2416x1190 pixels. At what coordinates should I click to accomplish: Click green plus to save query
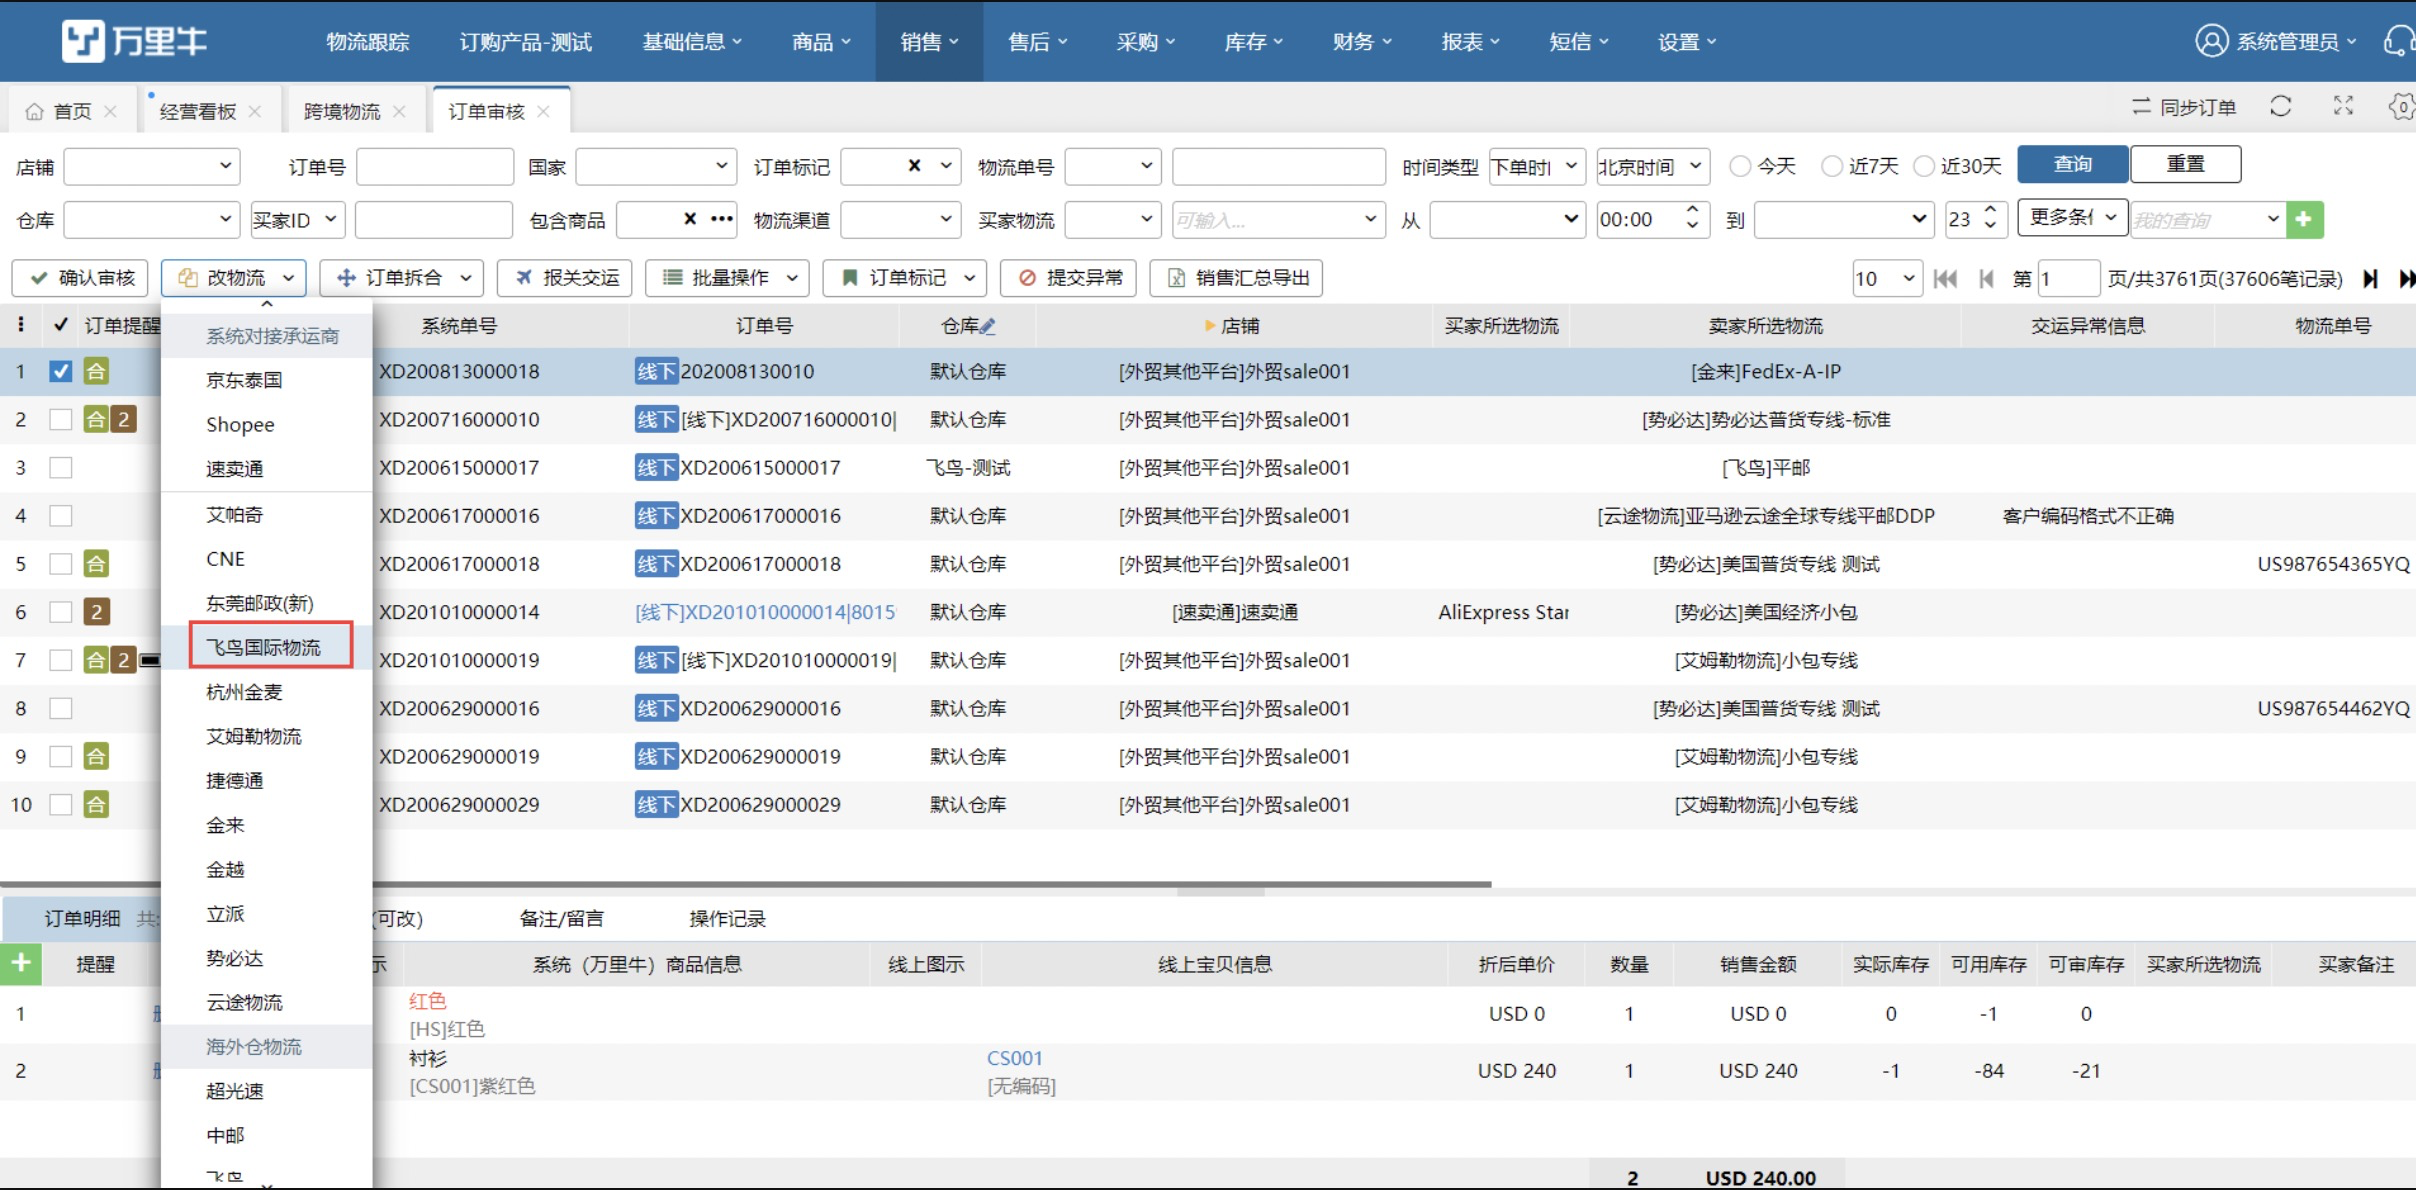[2304, 219]
